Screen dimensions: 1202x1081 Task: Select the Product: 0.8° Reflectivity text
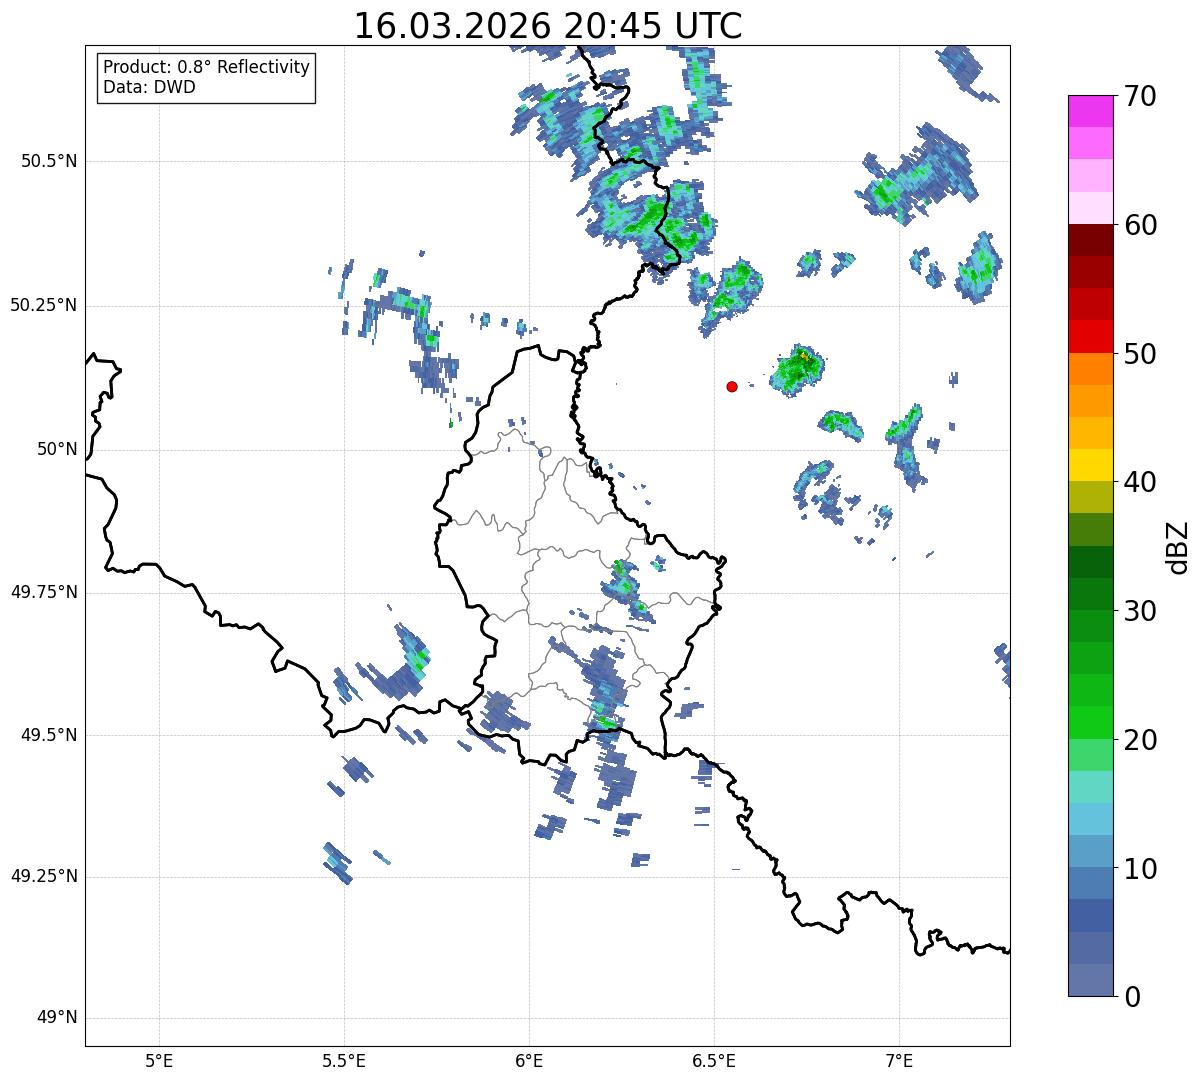point(207,67)
